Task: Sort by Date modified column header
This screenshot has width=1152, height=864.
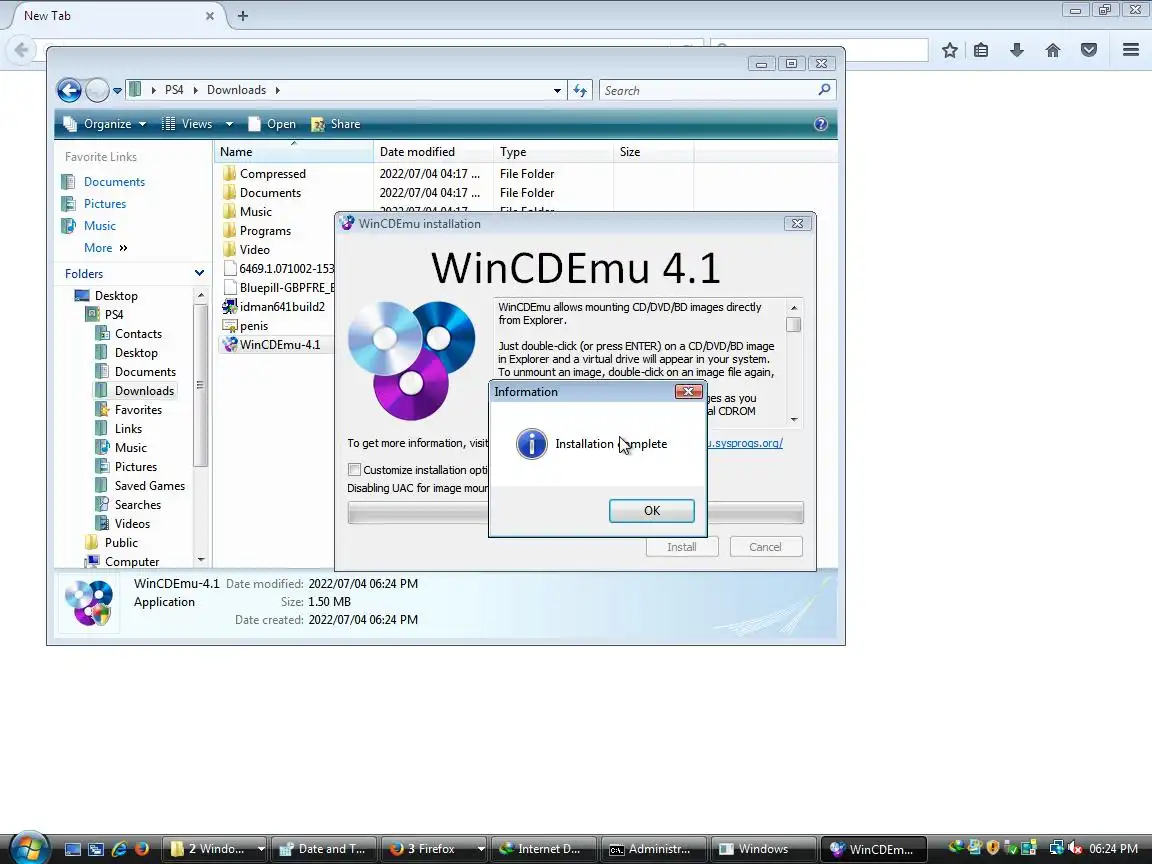Action: 433,152
